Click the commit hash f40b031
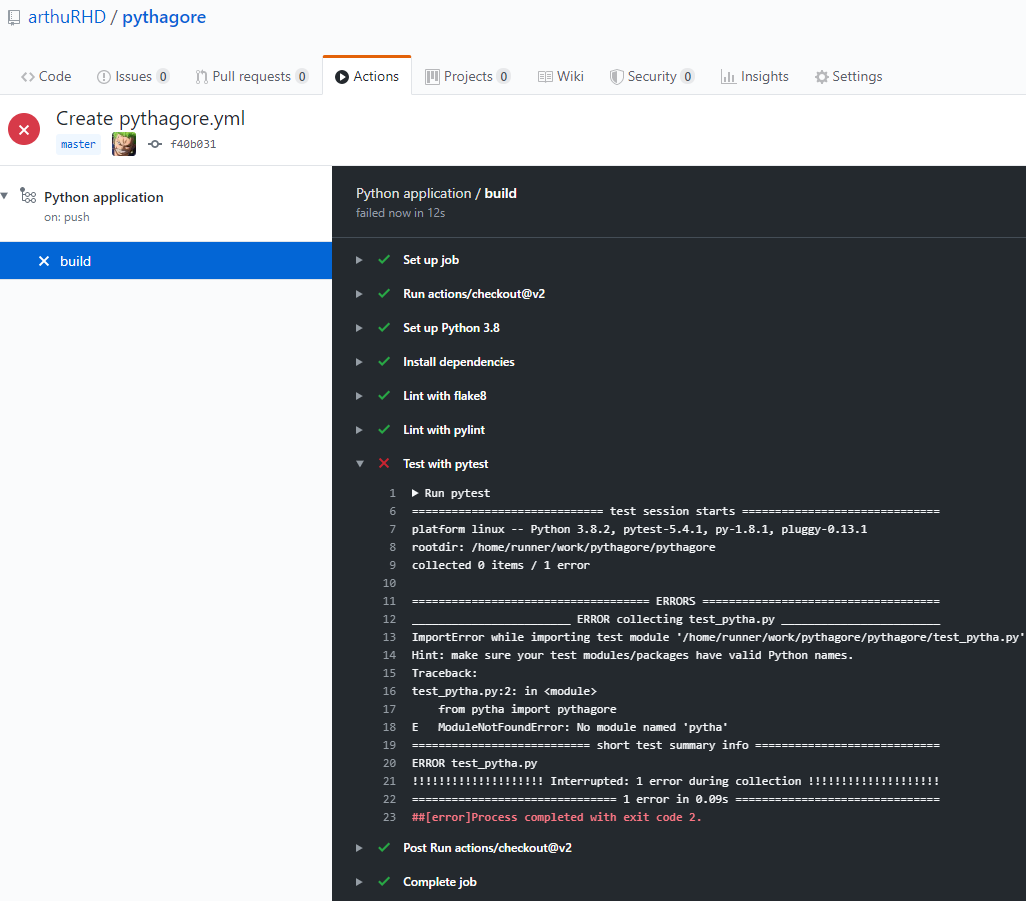The width and height of the screenshot is (1026, 901). point(192,144)
